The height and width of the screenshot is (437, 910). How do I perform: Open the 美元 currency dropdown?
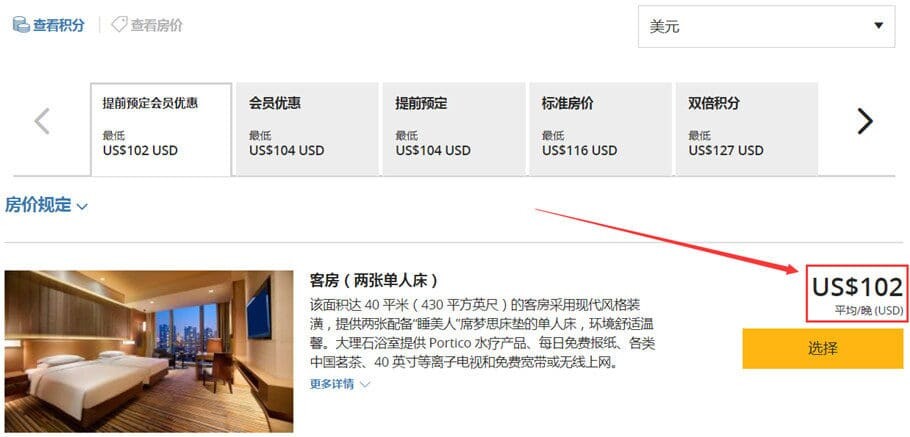(x=766, y=27)
